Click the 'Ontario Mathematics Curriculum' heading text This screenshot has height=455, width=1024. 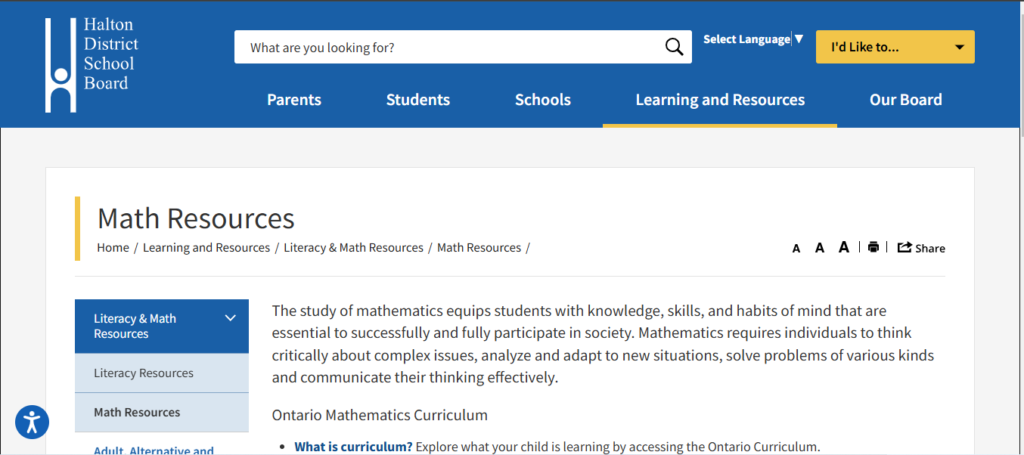pyautogui.click(x=379, y=415)
